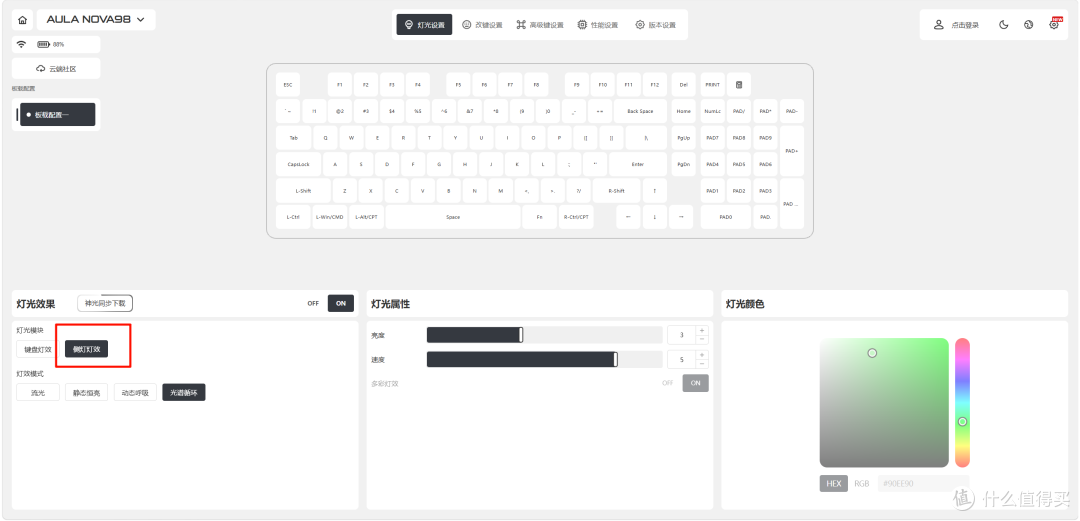Select 侧灯灯效 side light module
The width and height of the screenshot is (1080, 521).
coord(87,349)
